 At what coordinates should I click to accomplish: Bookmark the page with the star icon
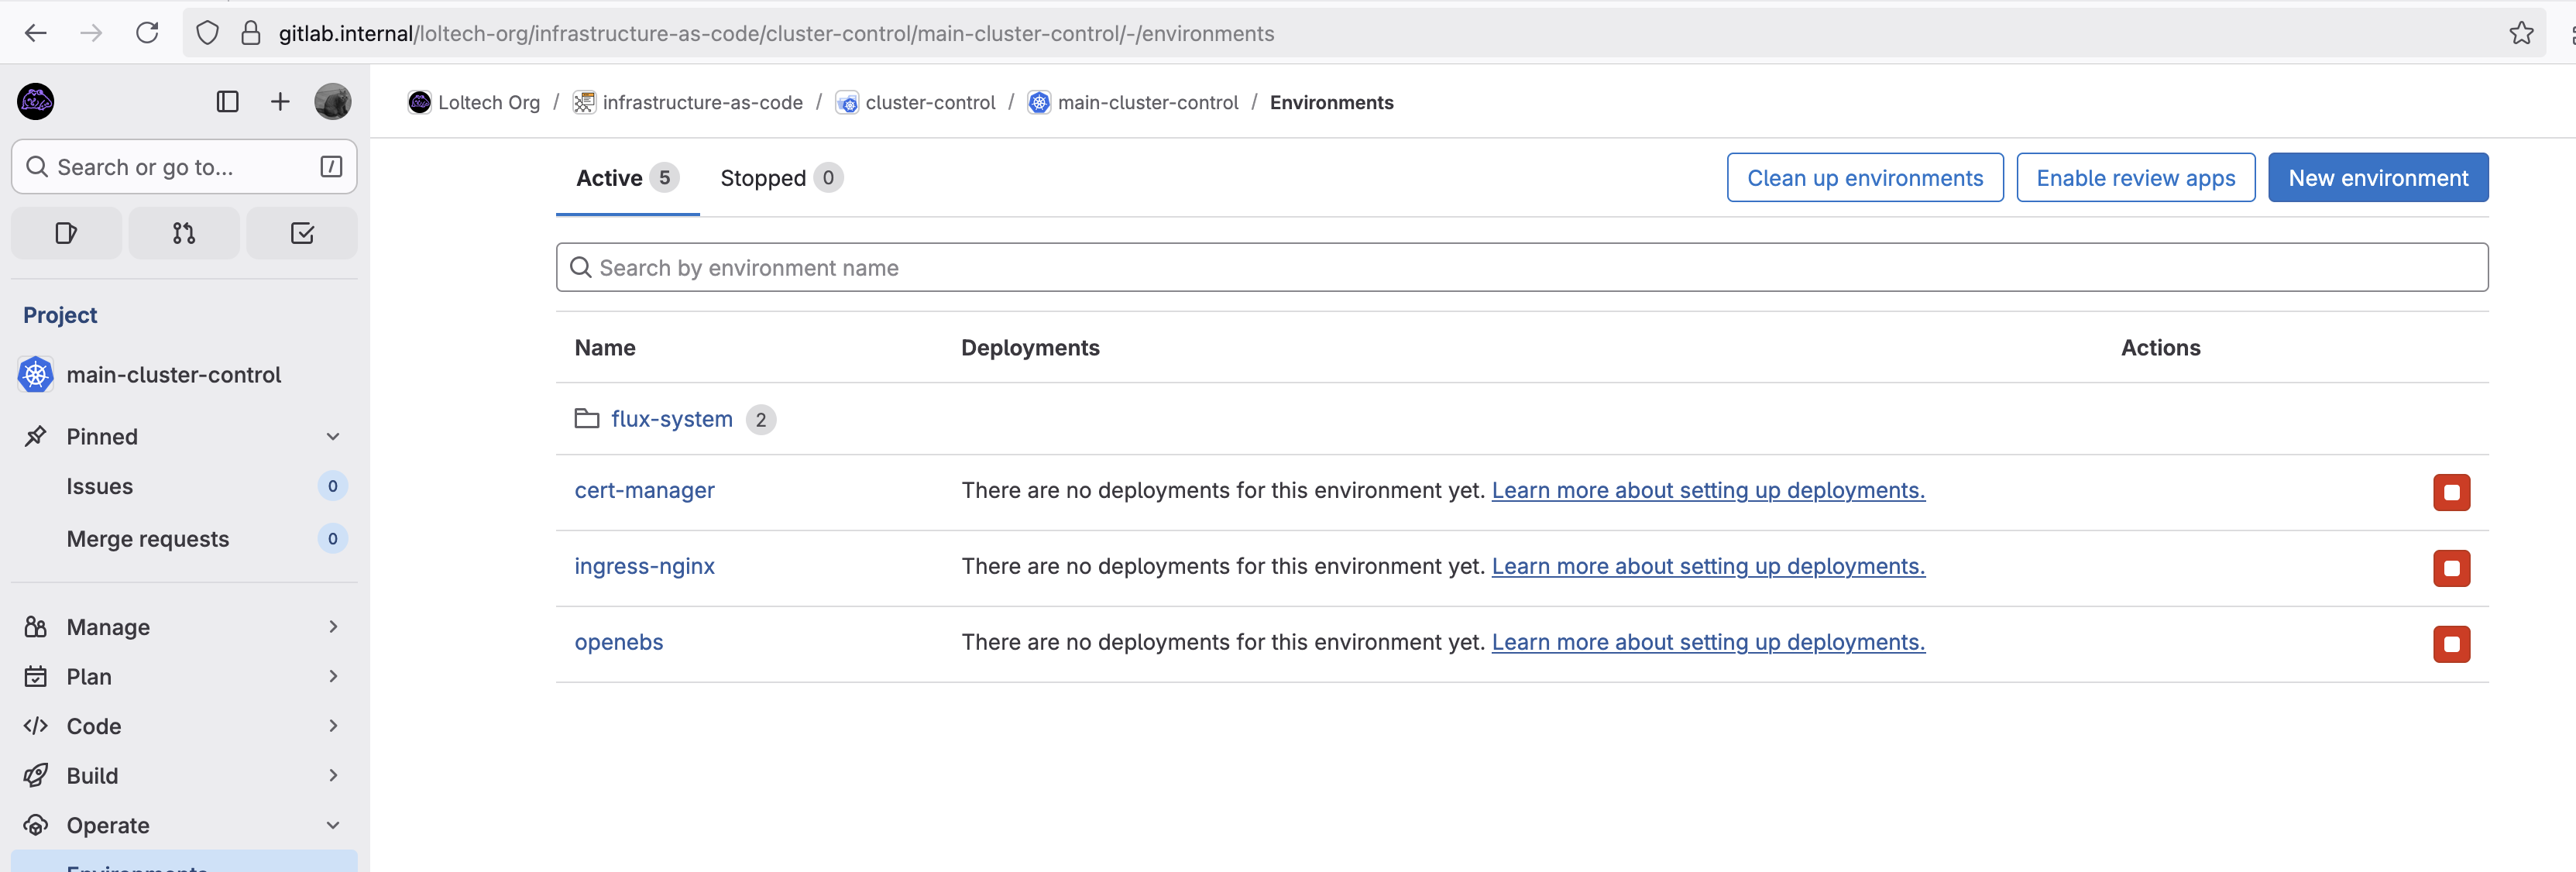coord(2521,33)
